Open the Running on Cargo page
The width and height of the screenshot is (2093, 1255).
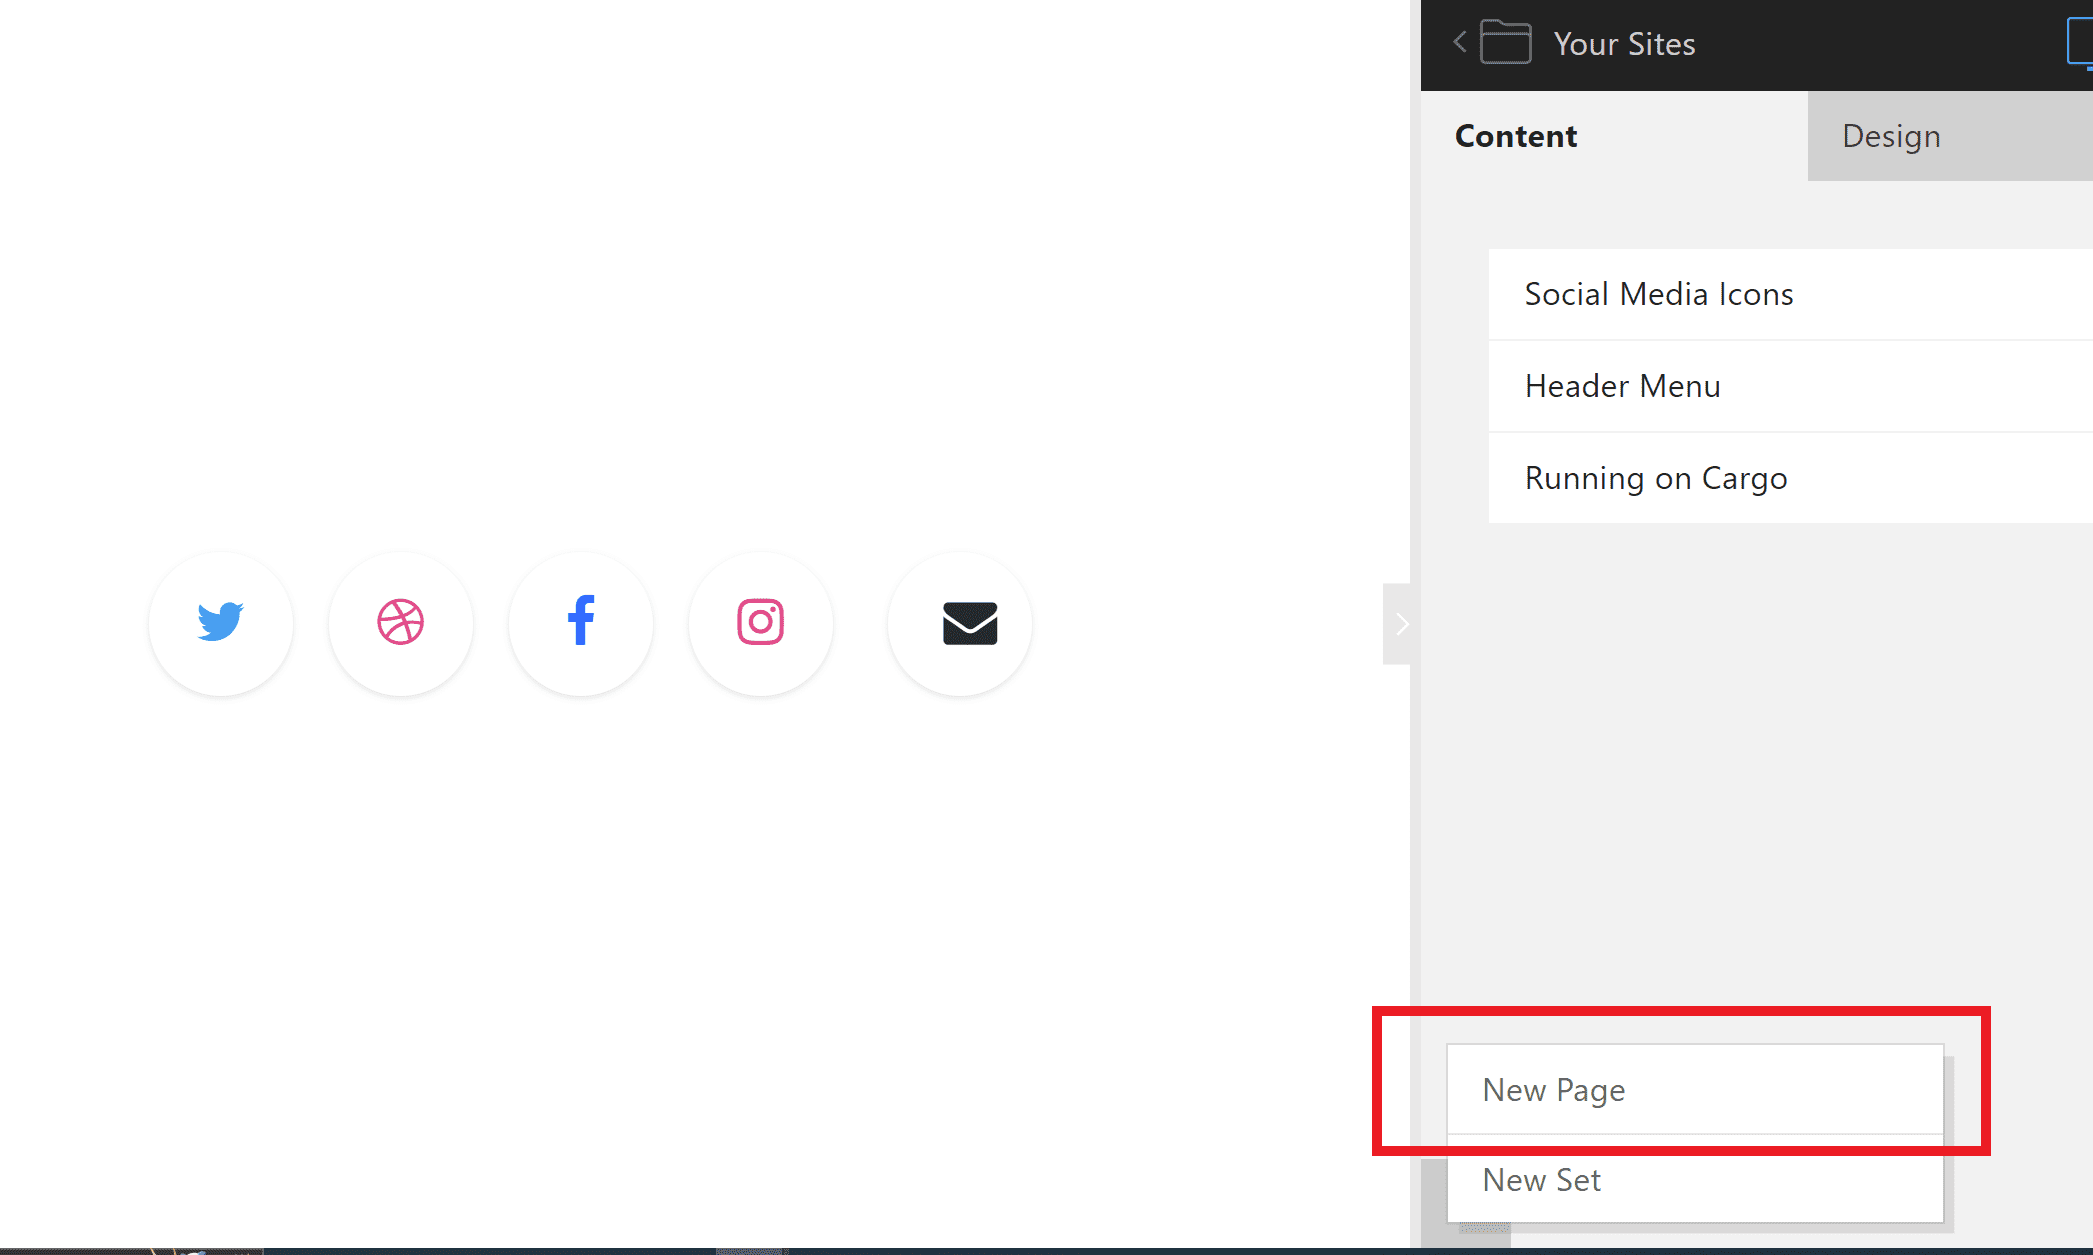(1790, 478)
